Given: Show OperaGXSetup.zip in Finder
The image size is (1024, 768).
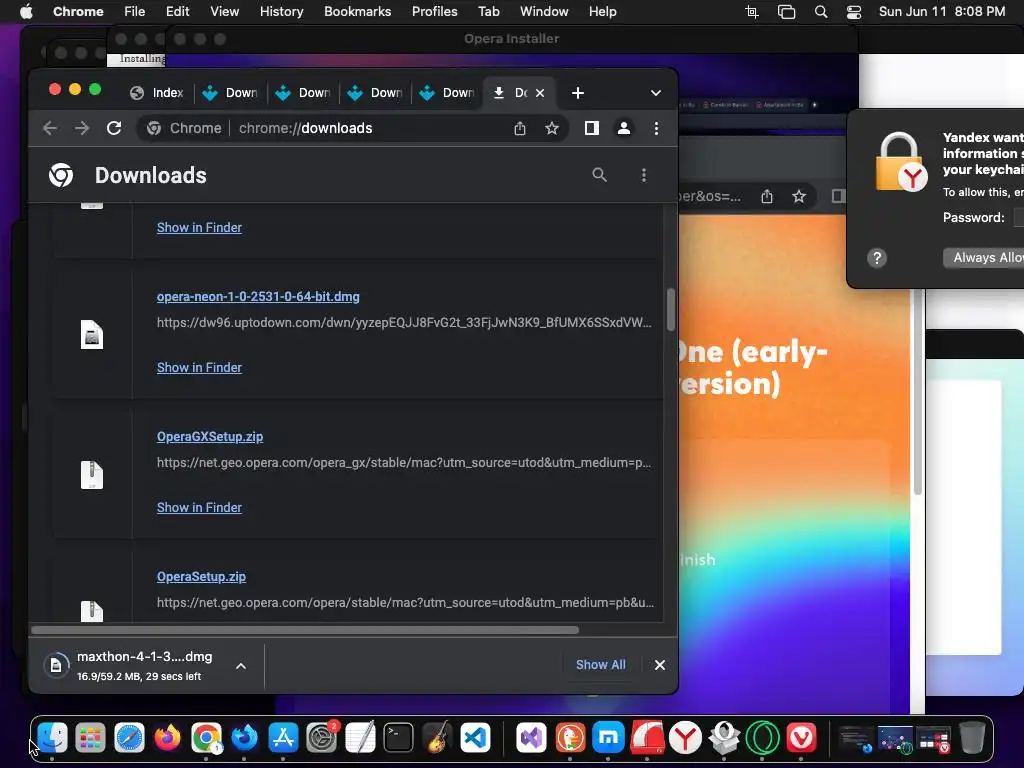Looking at the screenshot, I should 199,507.
